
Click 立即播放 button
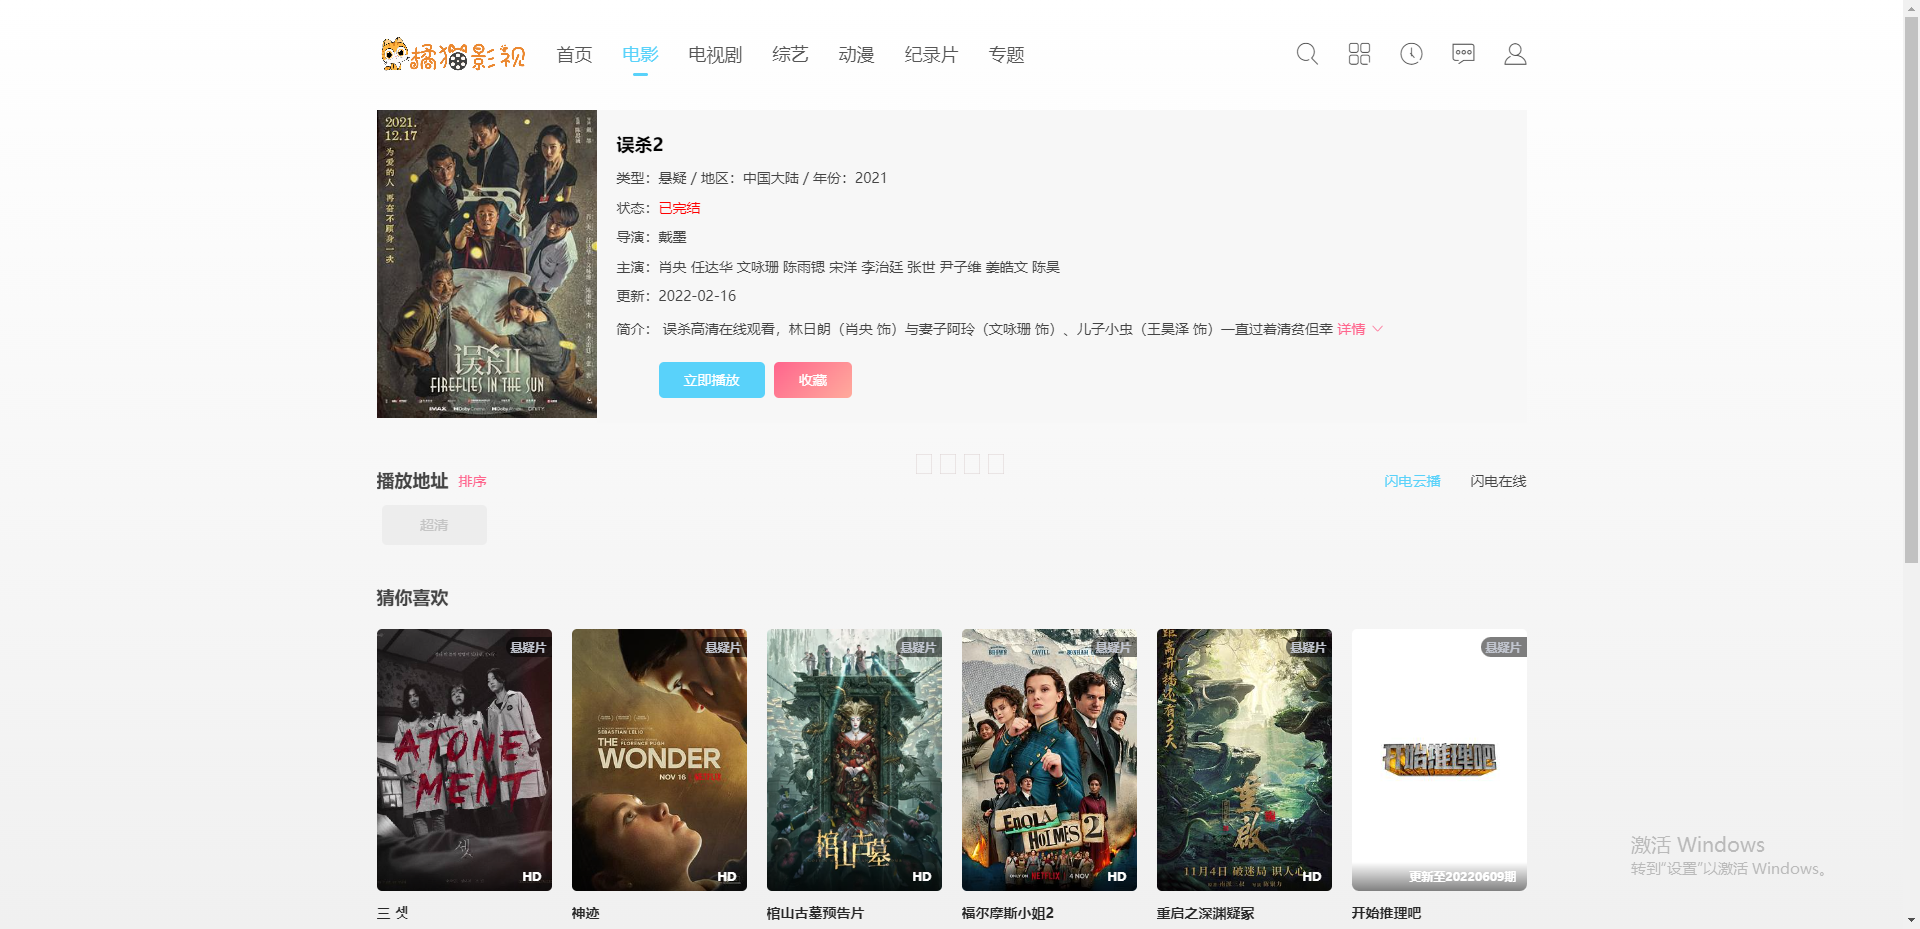[712, 380]
